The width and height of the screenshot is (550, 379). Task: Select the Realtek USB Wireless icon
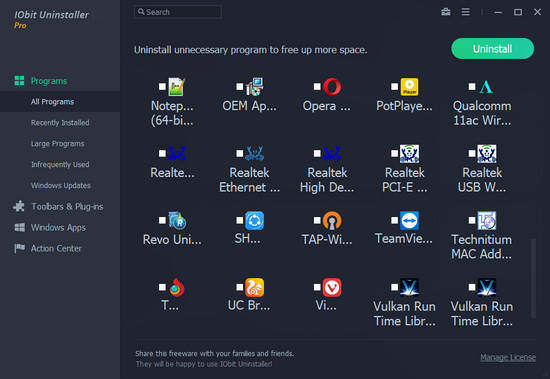(x=487, y=154)
